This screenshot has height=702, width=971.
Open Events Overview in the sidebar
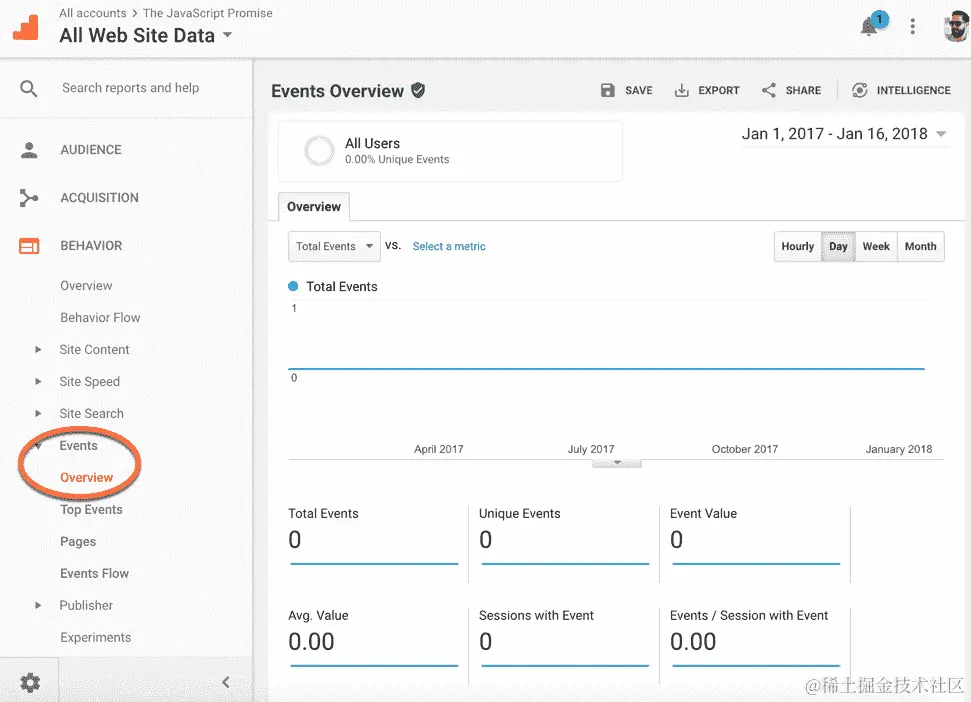(x=86, y=478)
